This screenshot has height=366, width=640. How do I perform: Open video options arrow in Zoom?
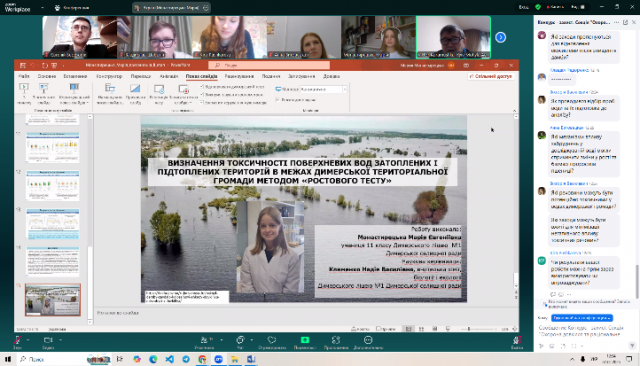click(x=60, y=339)
